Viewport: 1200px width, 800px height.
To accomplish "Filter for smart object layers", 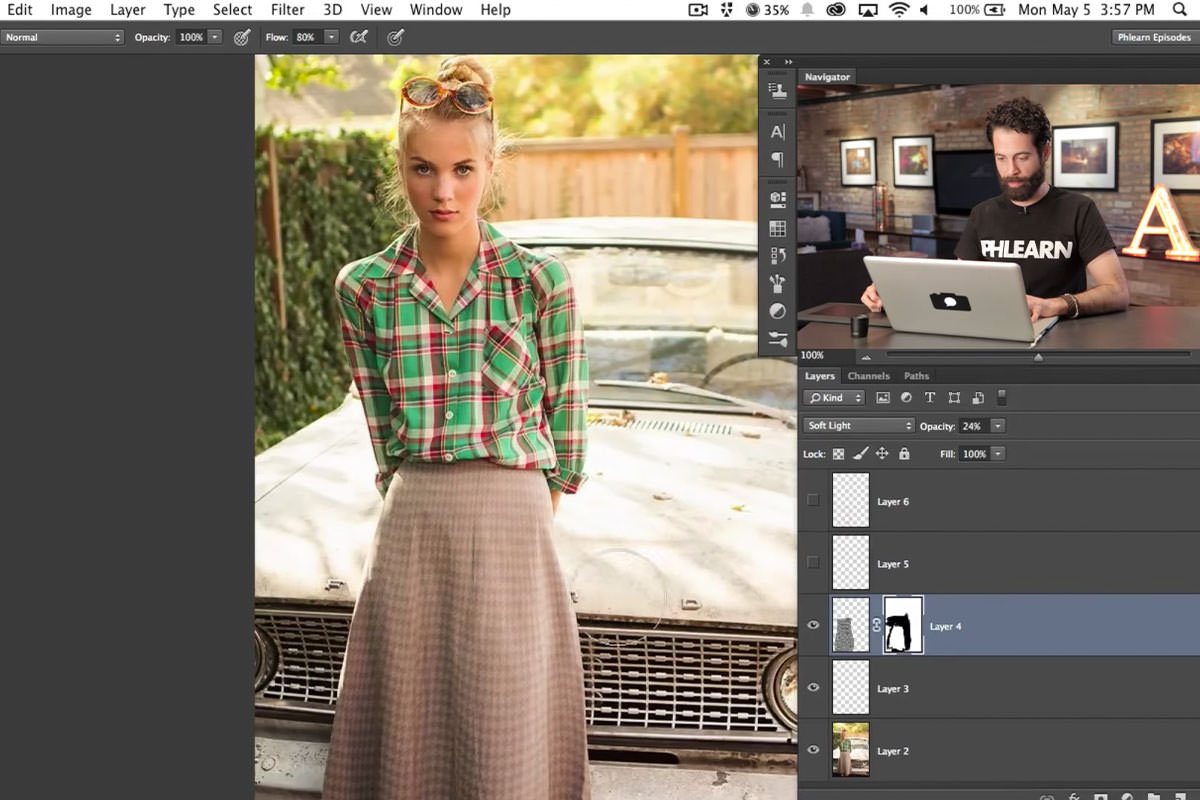I will 977,397.
